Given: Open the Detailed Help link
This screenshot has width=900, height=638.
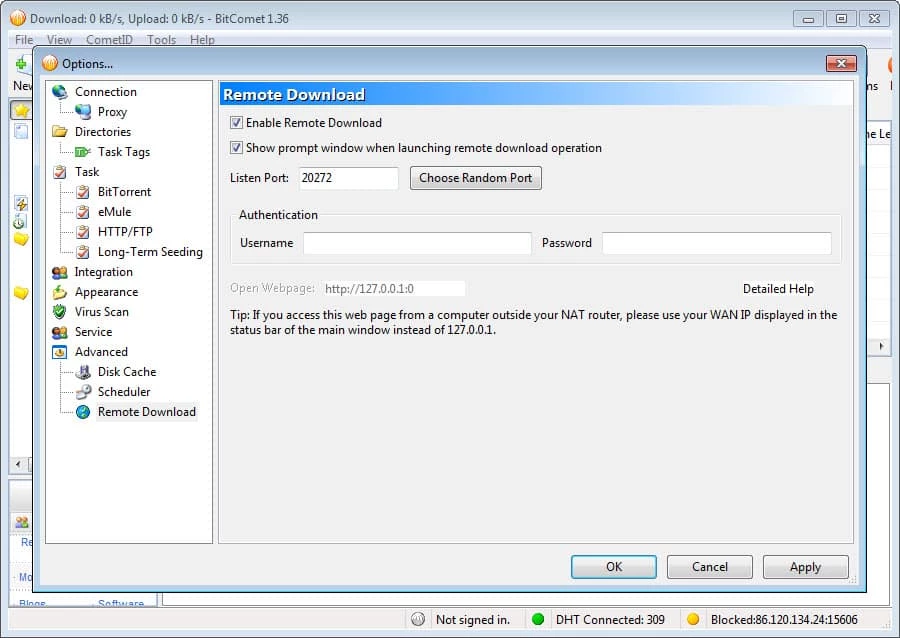Looking at the screenshot, I should [x=778, y=289].
